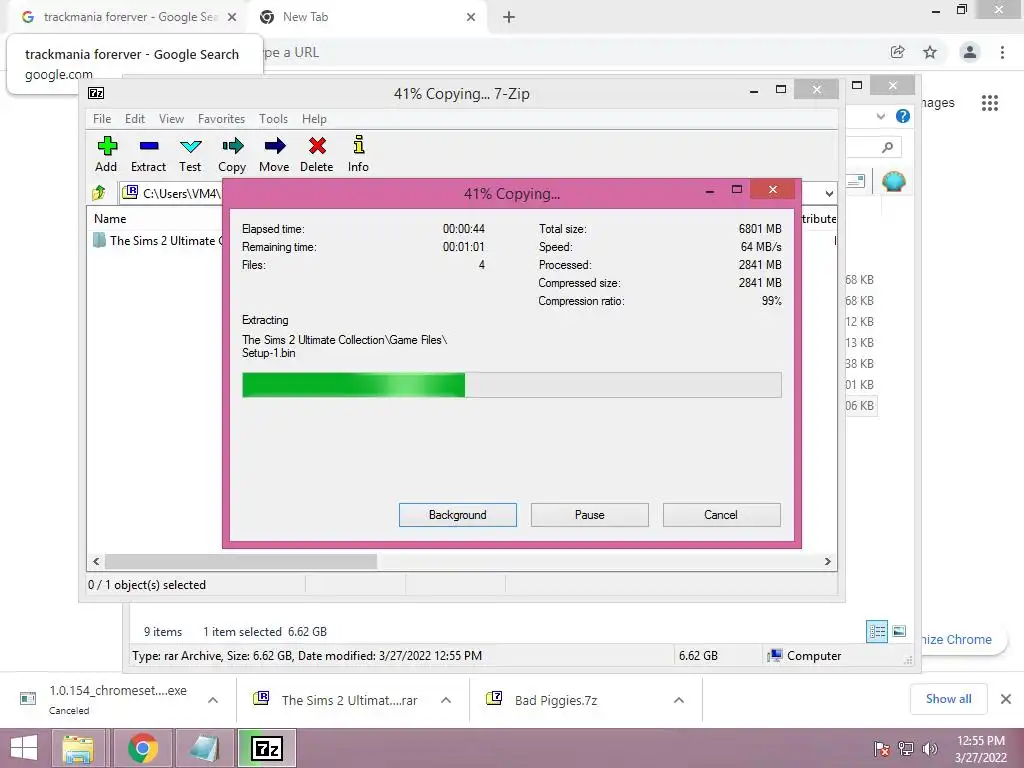Open File Explorer from the taskbar
Screen dimensions: 1024x768
coord(78,748)
